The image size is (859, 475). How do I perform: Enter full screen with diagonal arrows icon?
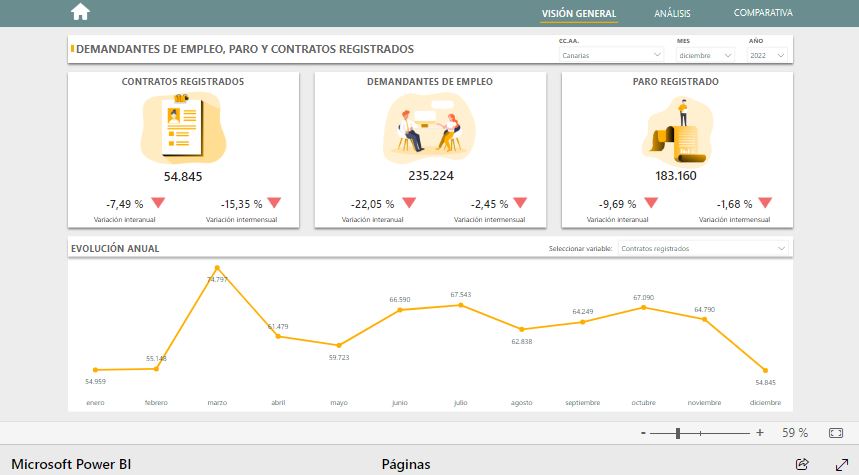pos(841,464)
